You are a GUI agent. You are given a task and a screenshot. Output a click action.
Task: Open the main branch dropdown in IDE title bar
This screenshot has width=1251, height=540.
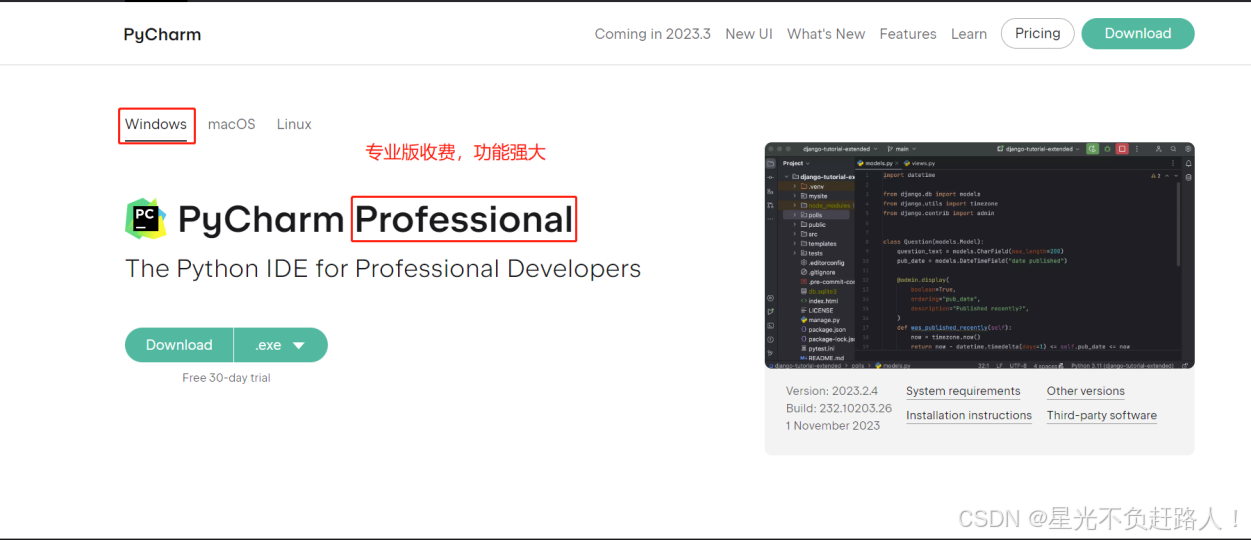[x=901, y=149]
